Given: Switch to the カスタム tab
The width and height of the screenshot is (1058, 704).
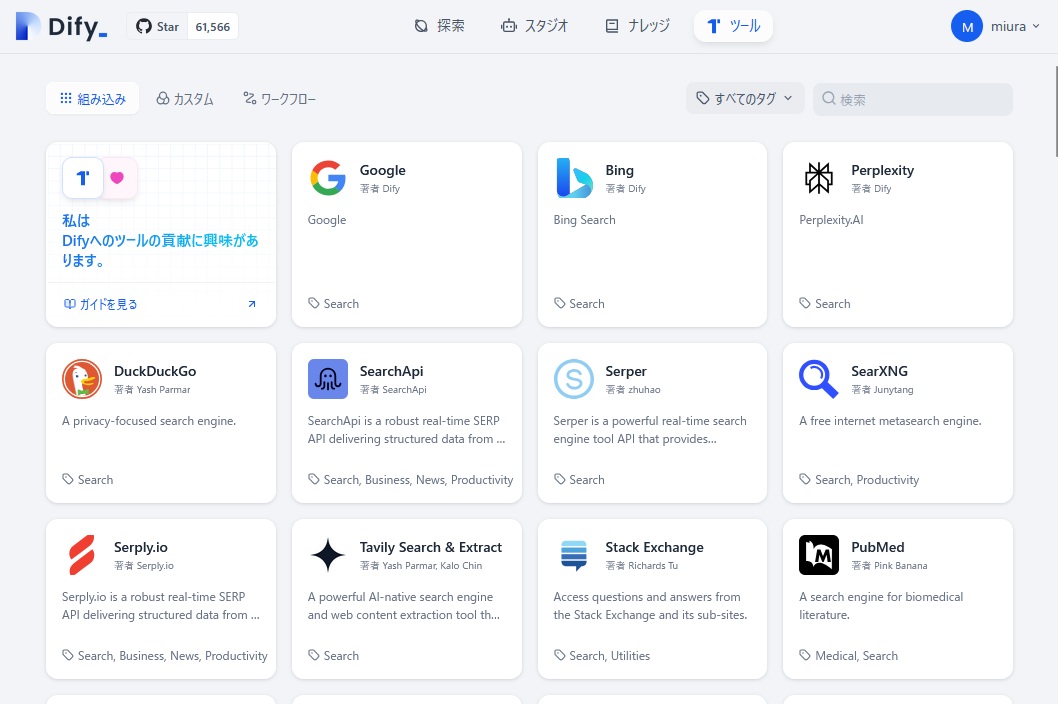Looking at the screenshot, I should tap(185, 99).
